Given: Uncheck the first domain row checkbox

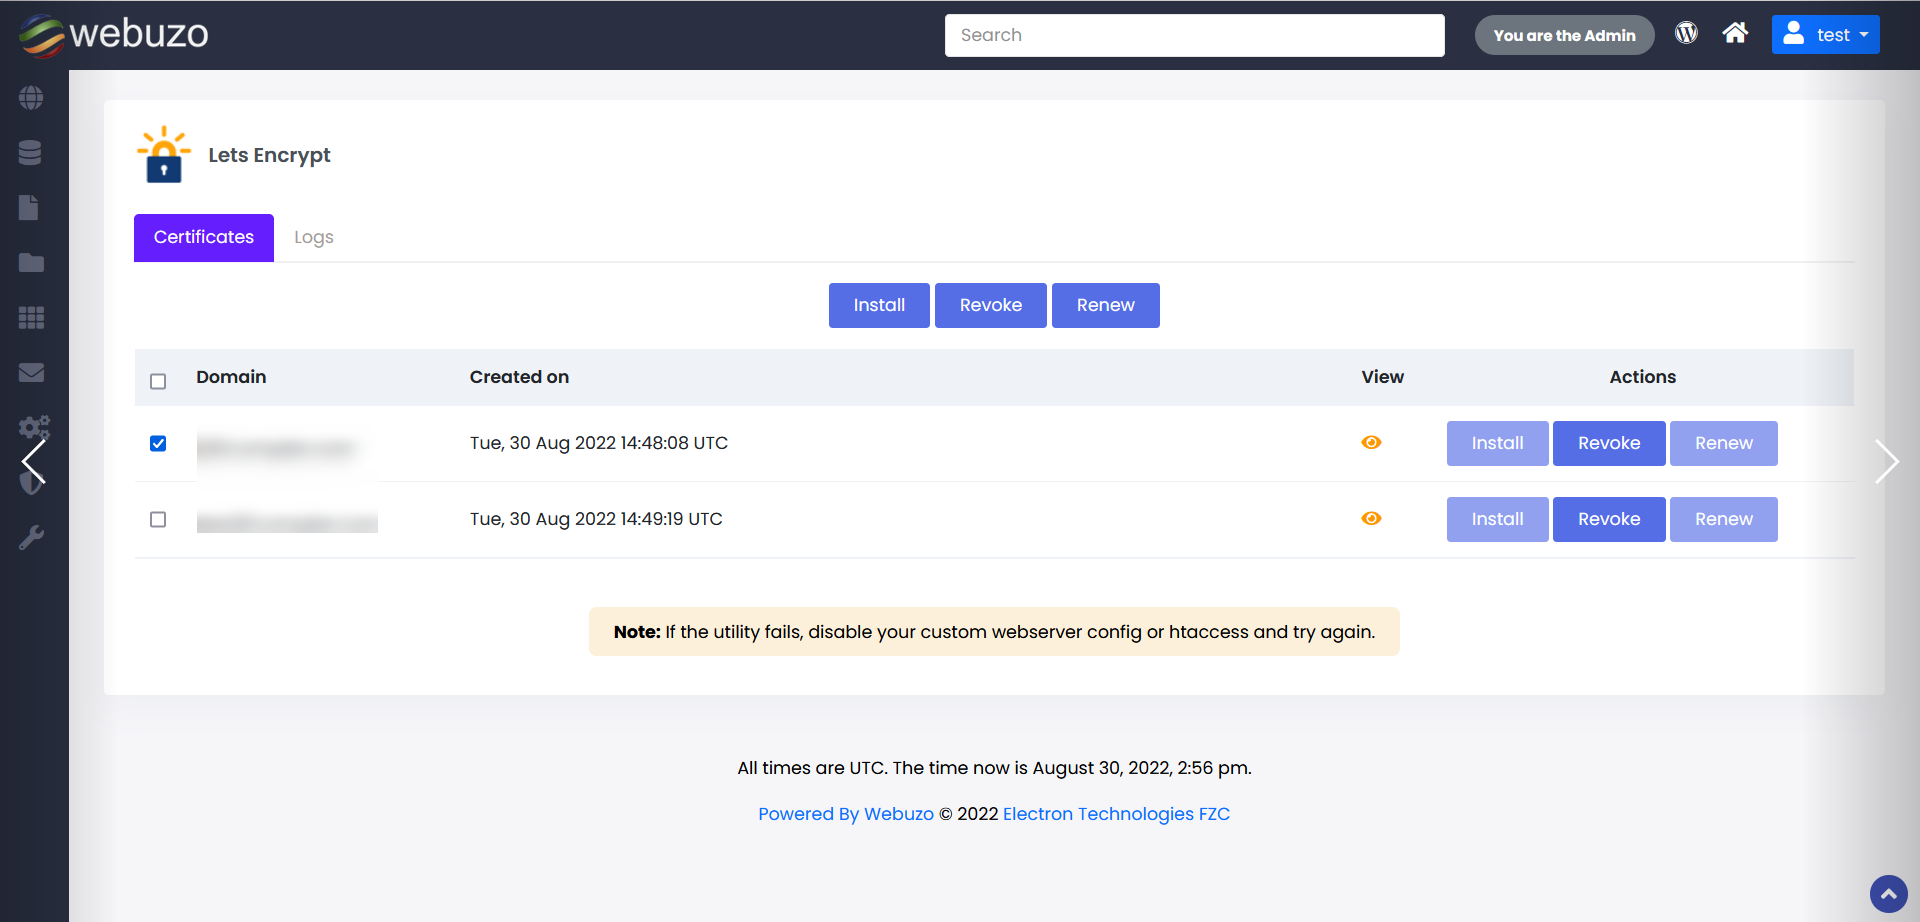Looking at the screenshot, I should click(x=158, y=443).
